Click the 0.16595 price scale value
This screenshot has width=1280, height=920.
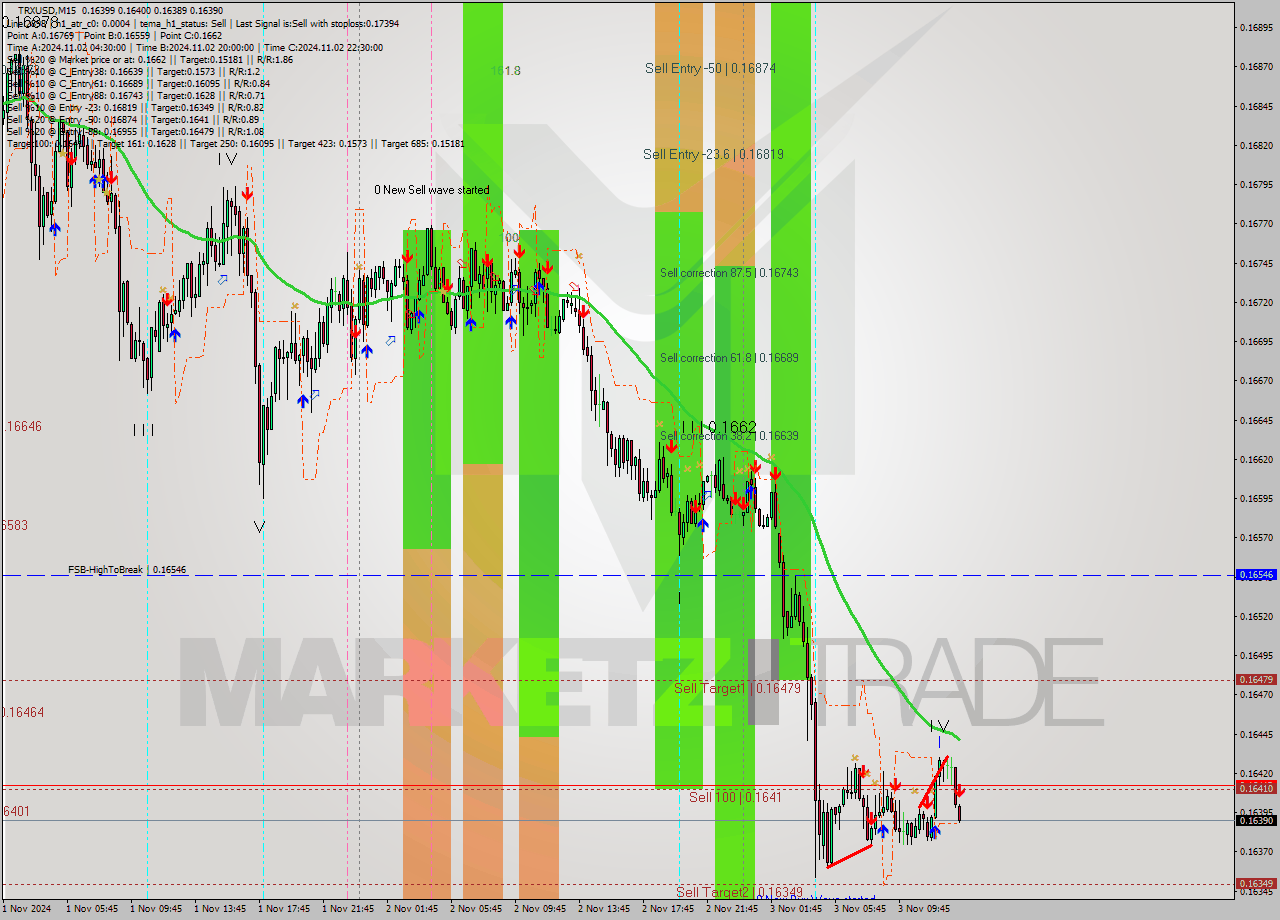pyautogui.click(x=1256, y=498)
